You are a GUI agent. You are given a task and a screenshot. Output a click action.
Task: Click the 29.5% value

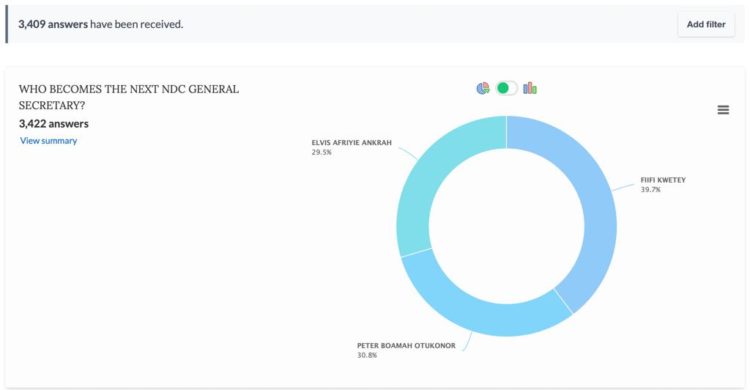(x=321, y=152)
